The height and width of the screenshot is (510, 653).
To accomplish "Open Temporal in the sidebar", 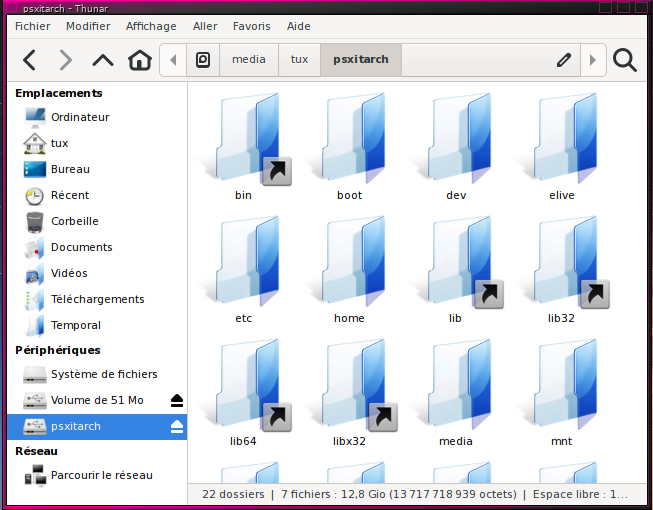I will (97, 326).
